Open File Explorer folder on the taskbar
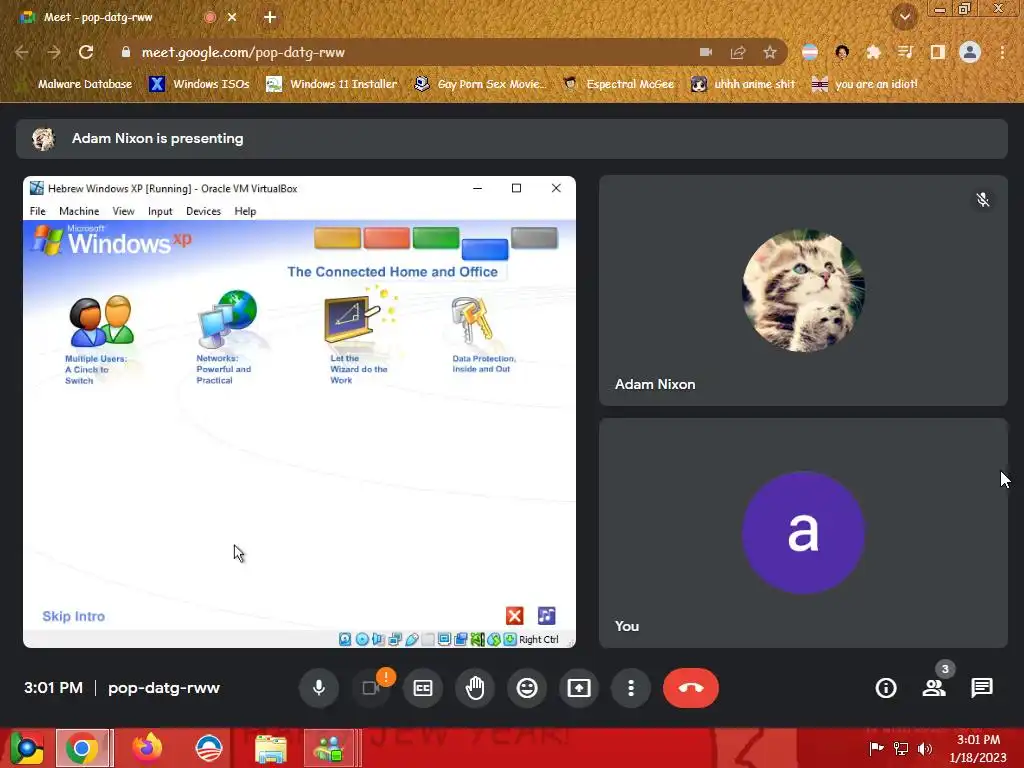1024x768 pixels. click(270, 748)
